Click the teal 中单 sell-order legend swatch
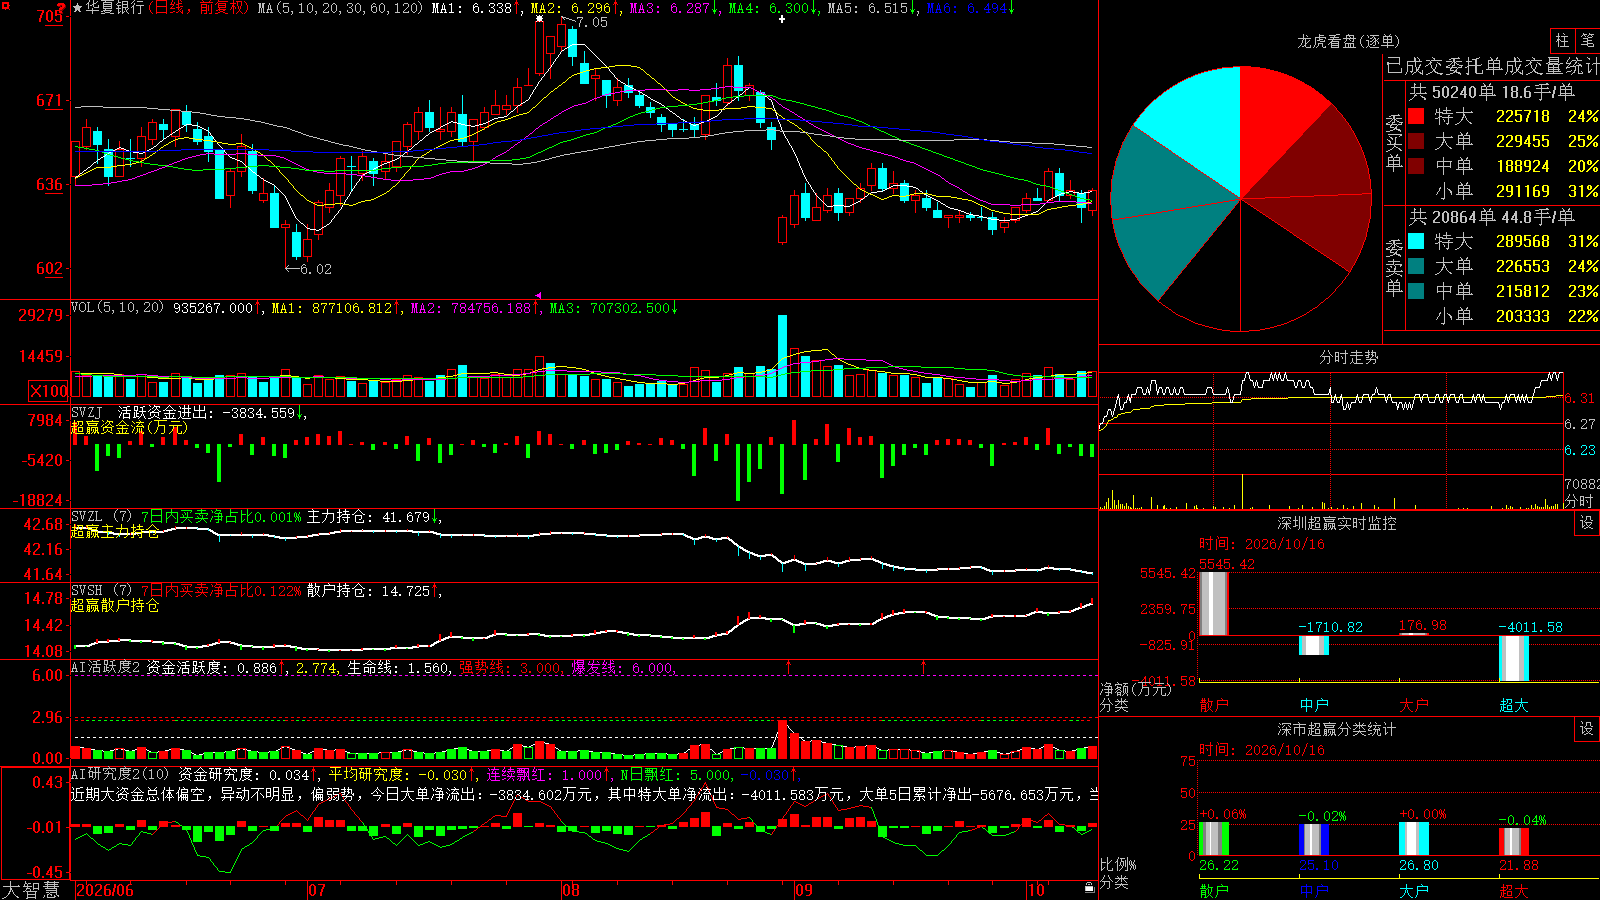 point(1416,291)
